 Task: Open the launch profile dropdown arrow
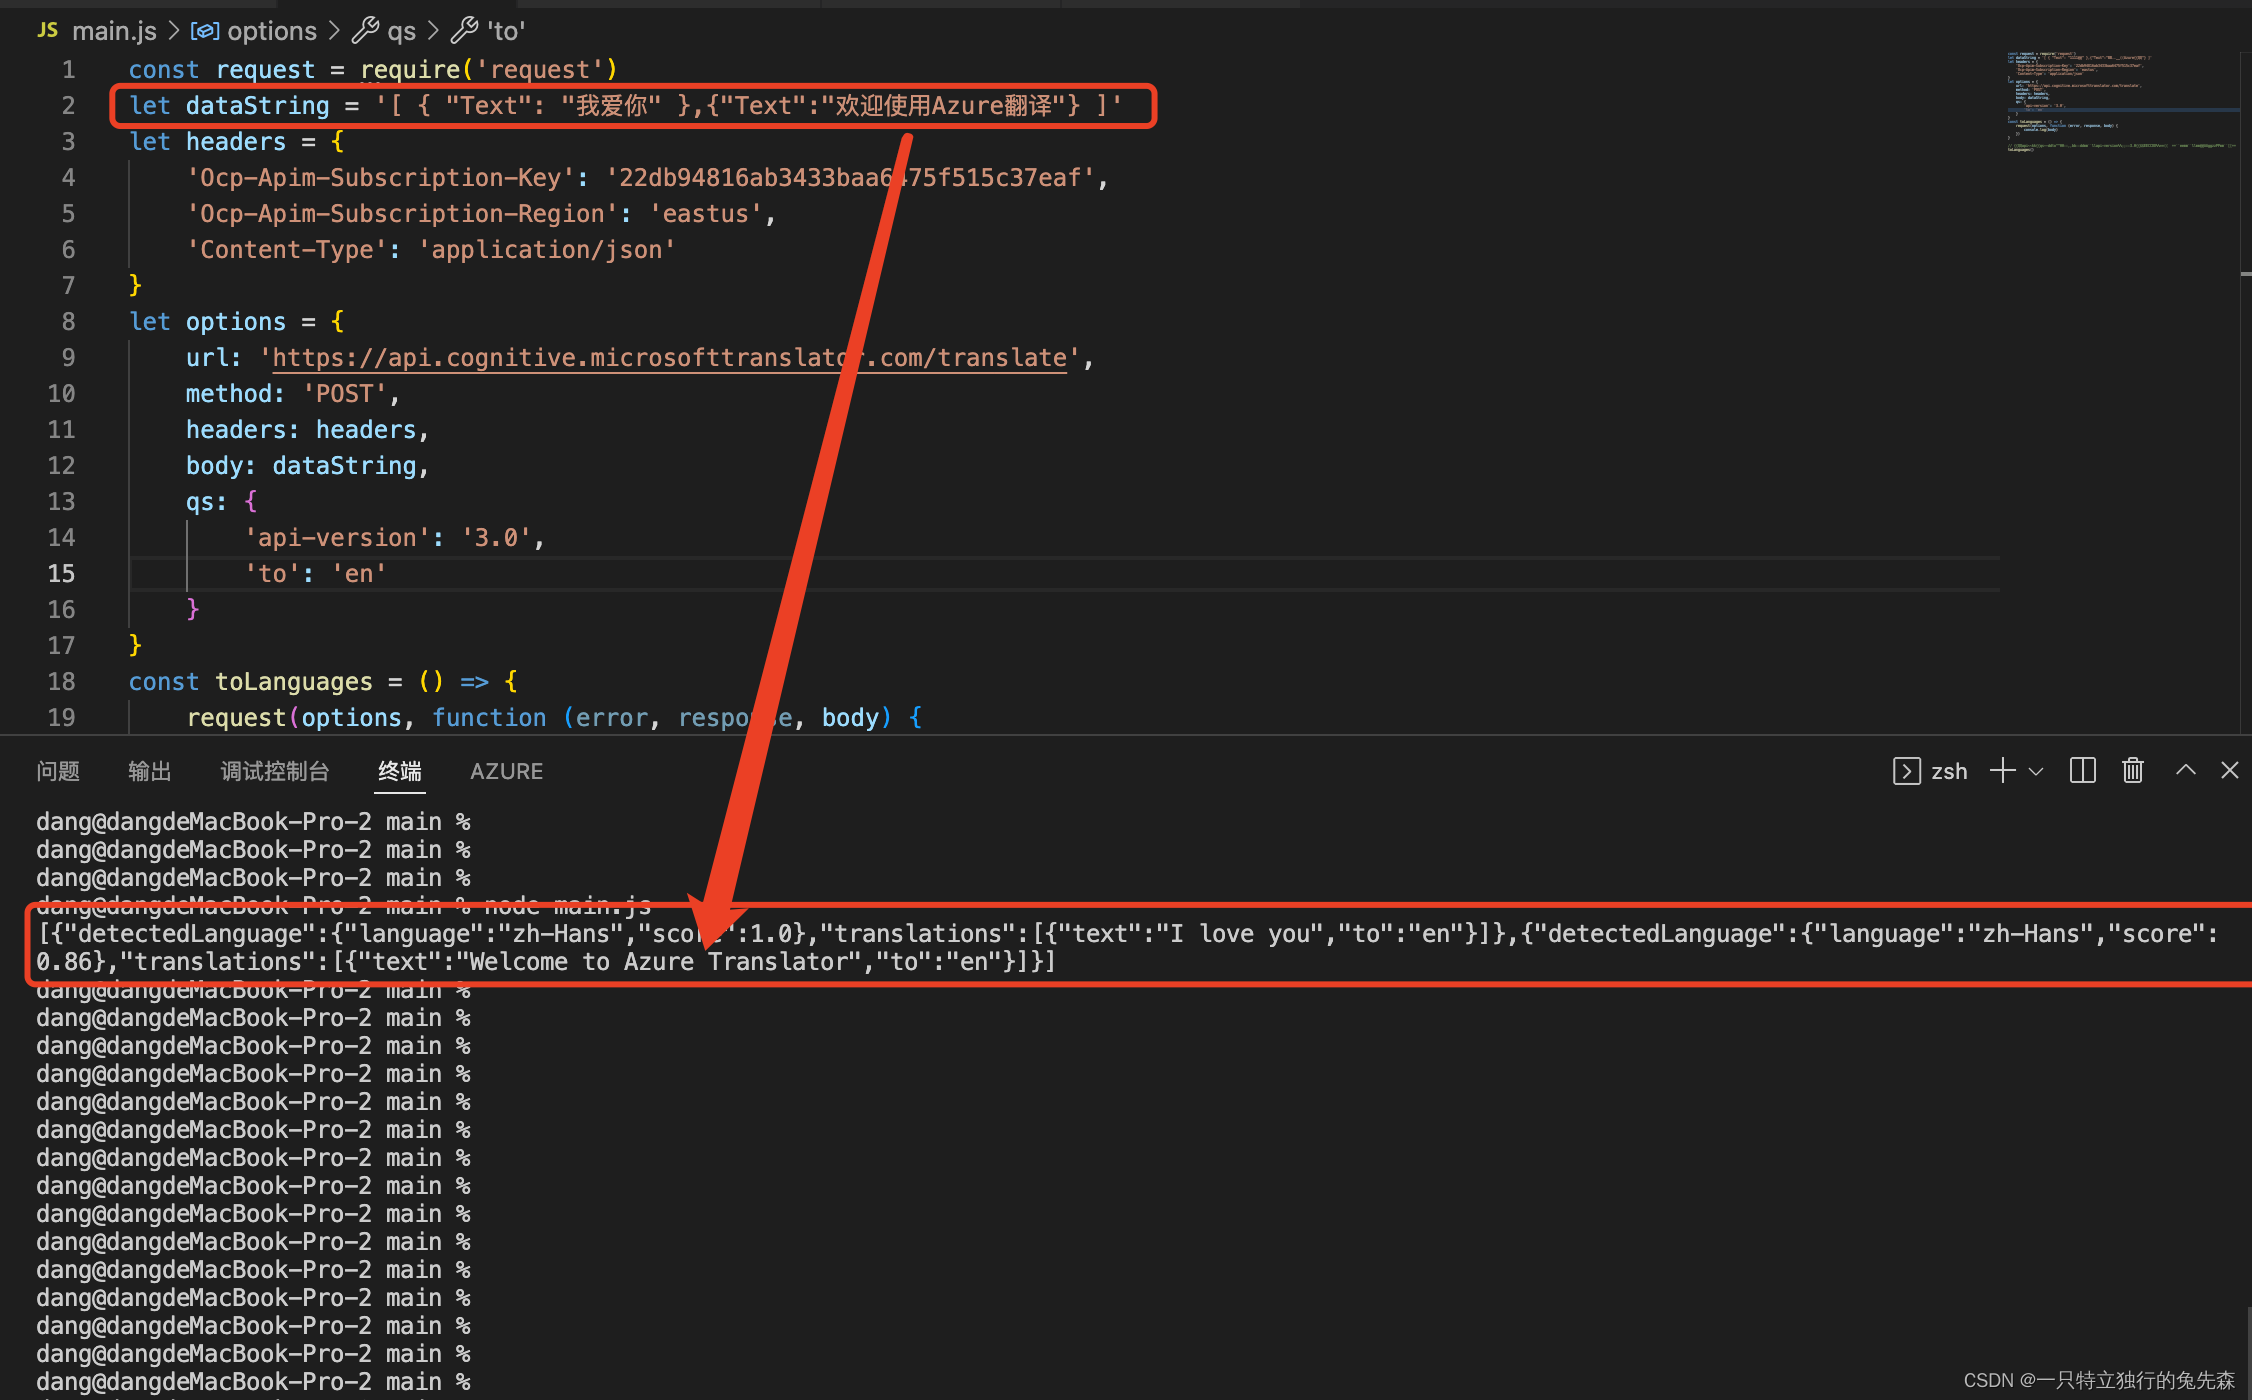[x=2036, y=771]
